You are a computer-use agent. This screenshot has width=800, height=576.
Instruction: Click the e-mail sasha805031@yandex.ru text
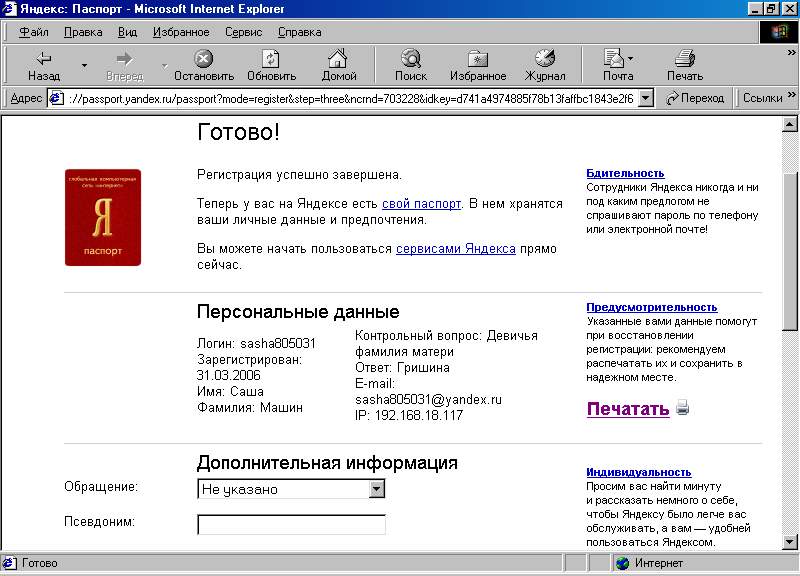[x=428, y=399]
